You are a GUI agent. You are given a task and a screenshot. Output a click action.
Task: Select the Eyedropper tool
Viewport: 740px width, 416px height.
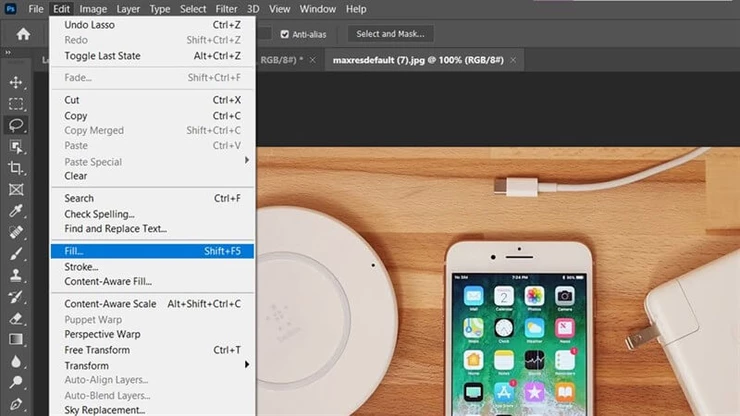16,211
